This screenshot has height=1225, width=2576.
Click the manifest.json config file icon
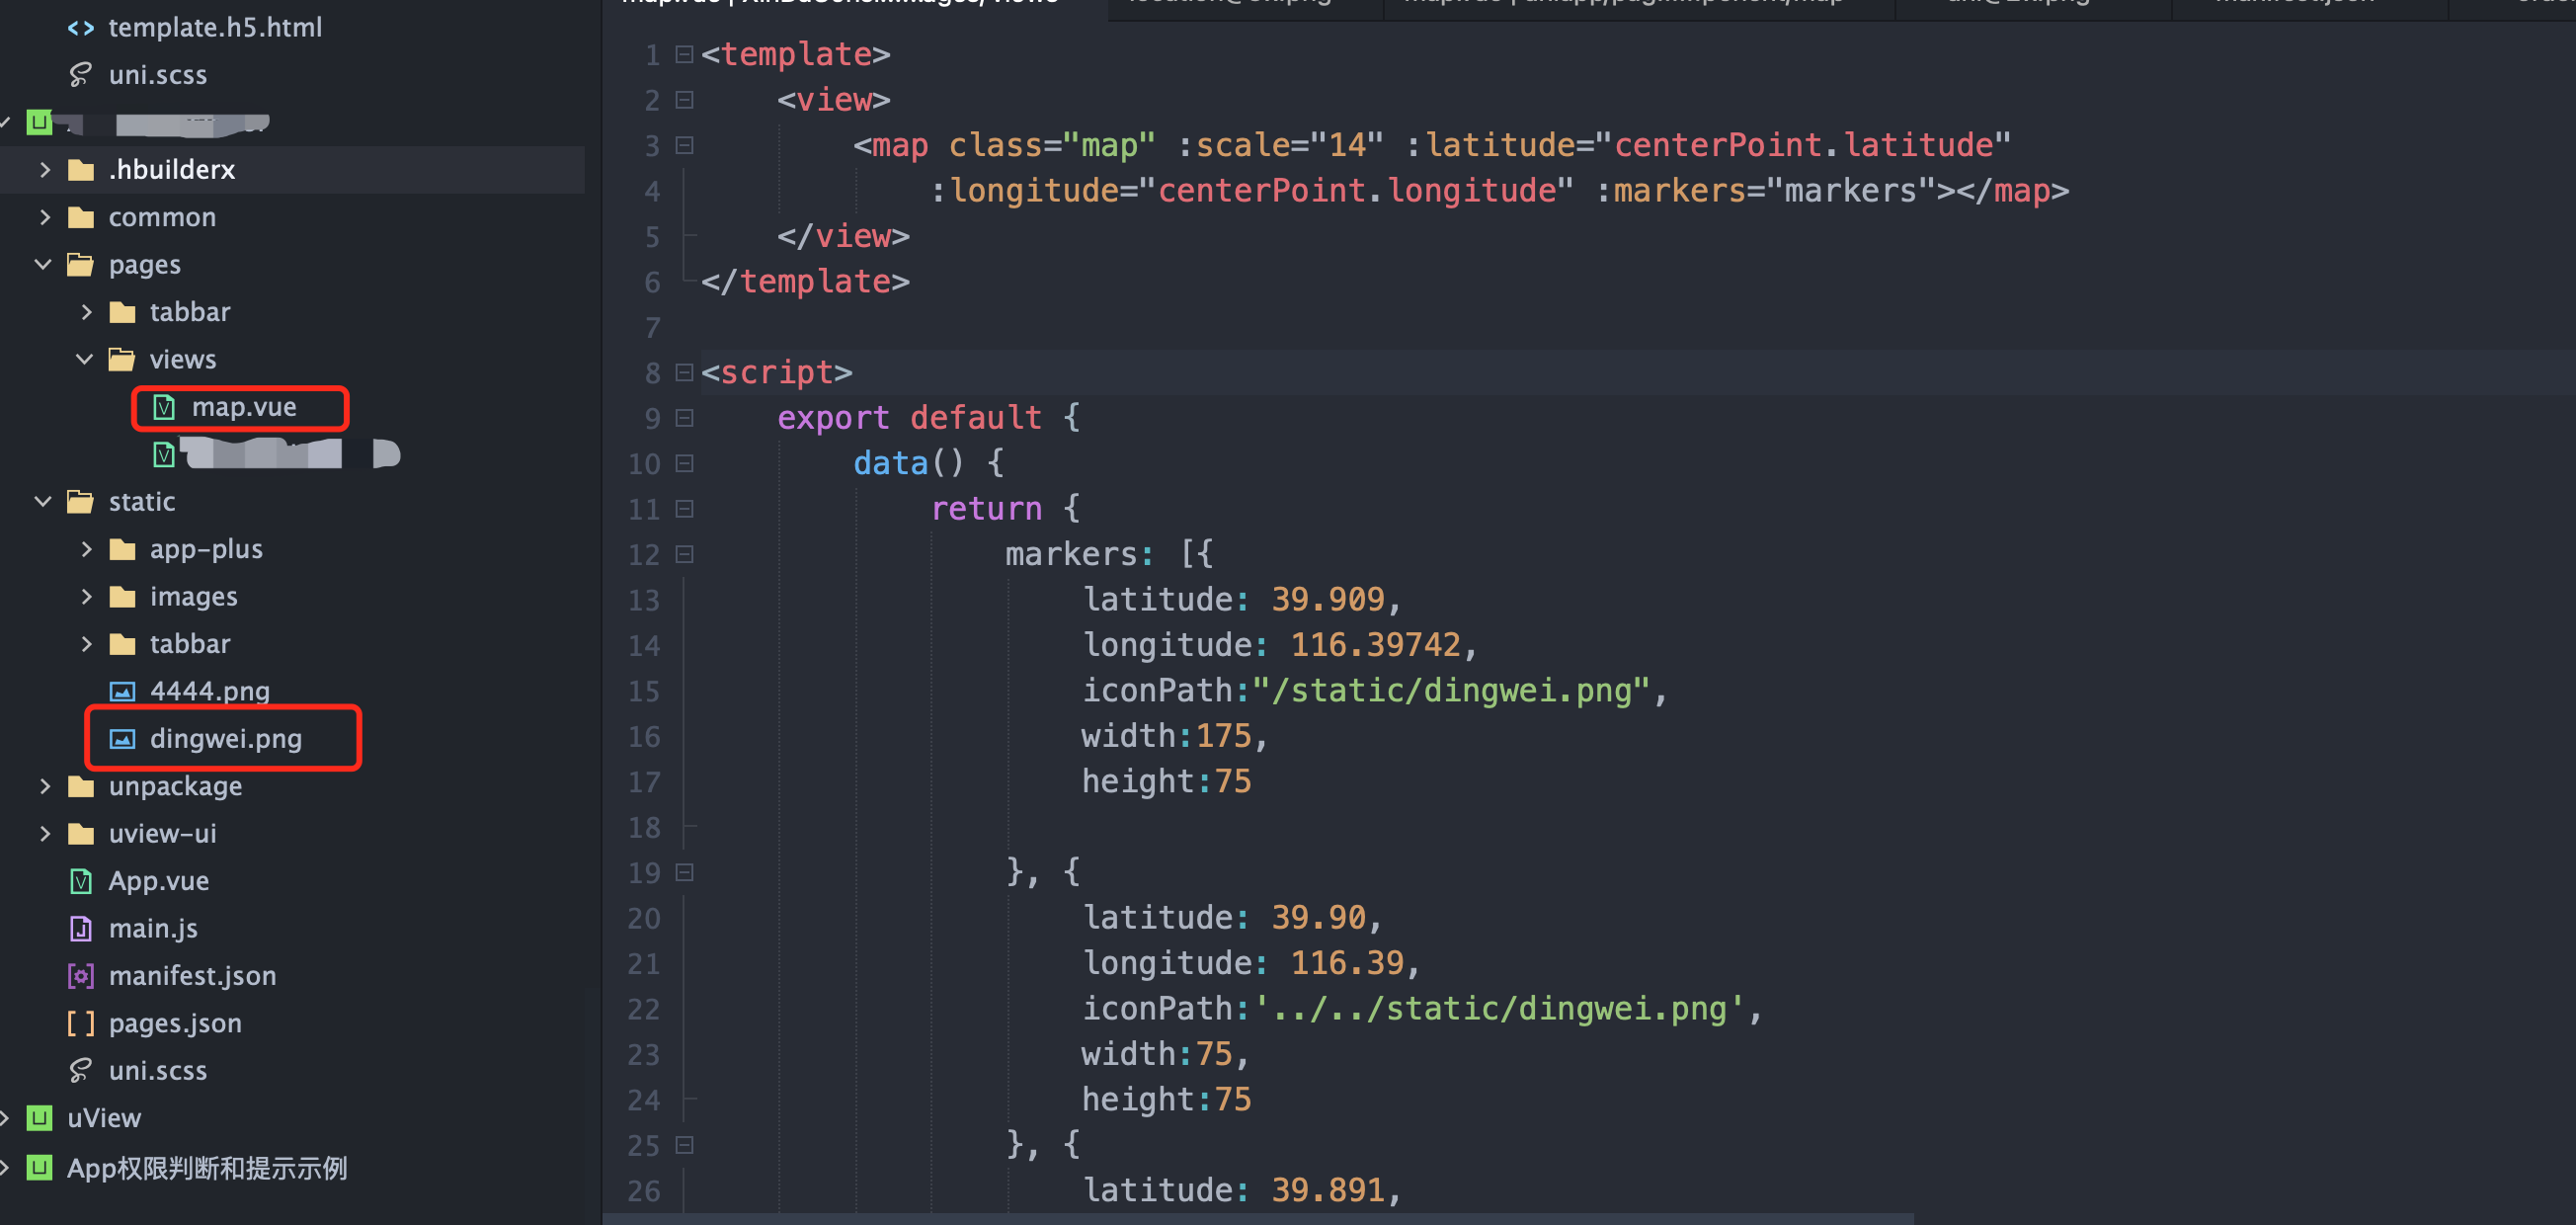point(80,976)
